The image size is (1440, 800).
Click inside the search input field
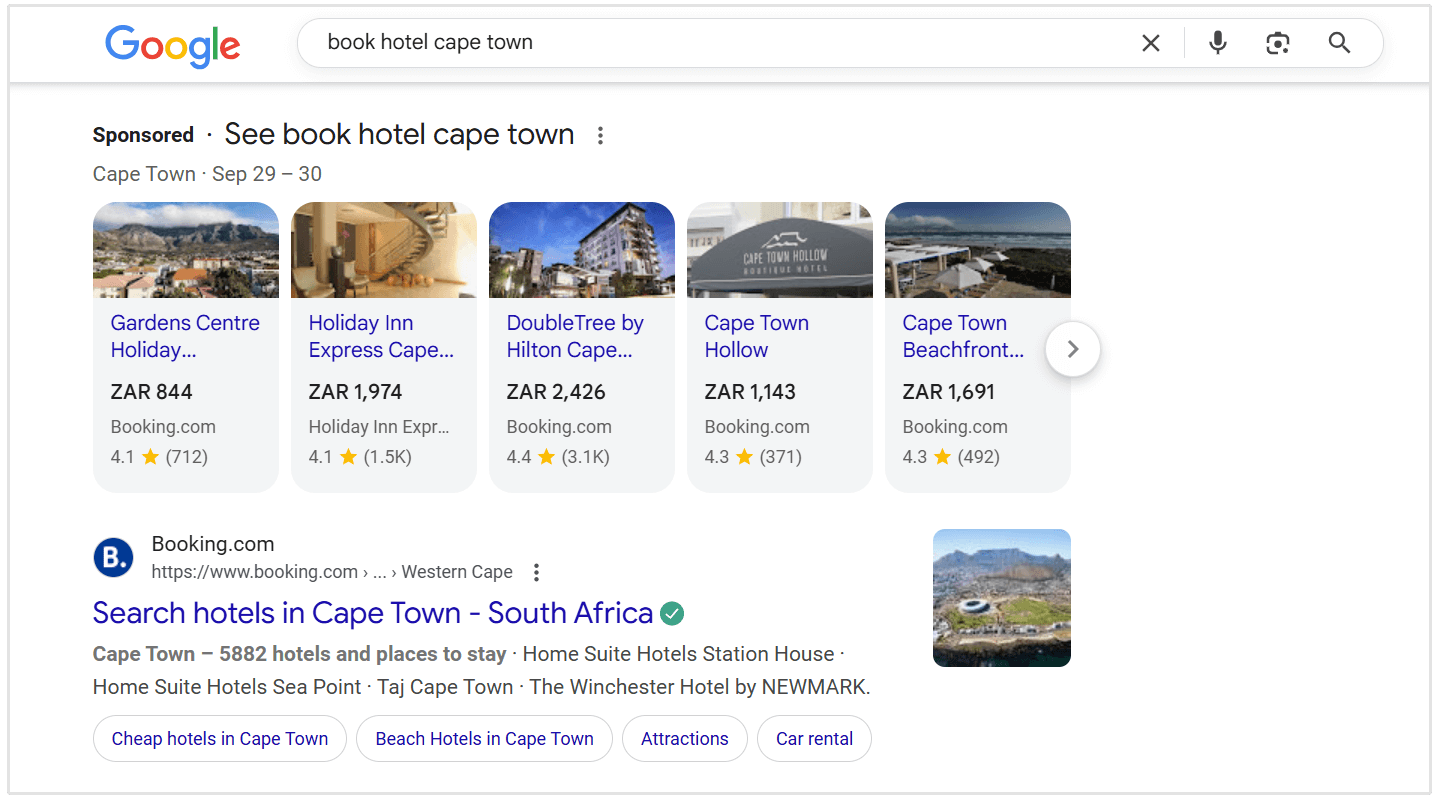700,42
